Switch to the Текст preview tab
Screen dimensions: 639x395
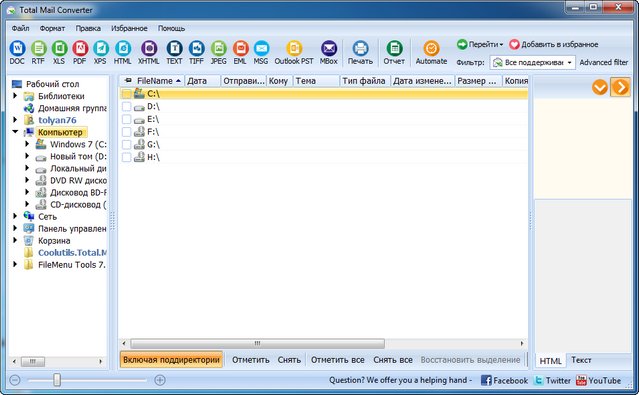[x=581, y=360]
